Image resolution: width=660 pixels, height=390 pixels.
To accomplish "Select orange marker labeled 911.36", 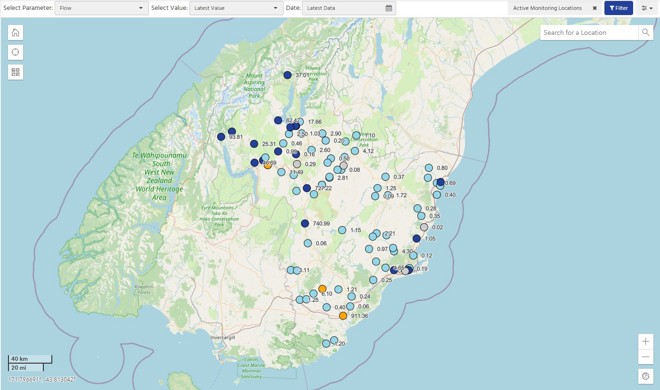I will [343, 316].
